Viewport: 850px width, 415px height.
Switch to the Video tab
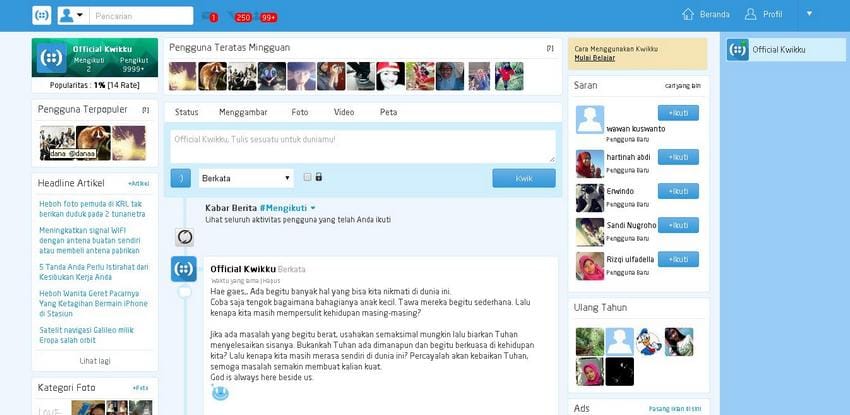point(344,113)
